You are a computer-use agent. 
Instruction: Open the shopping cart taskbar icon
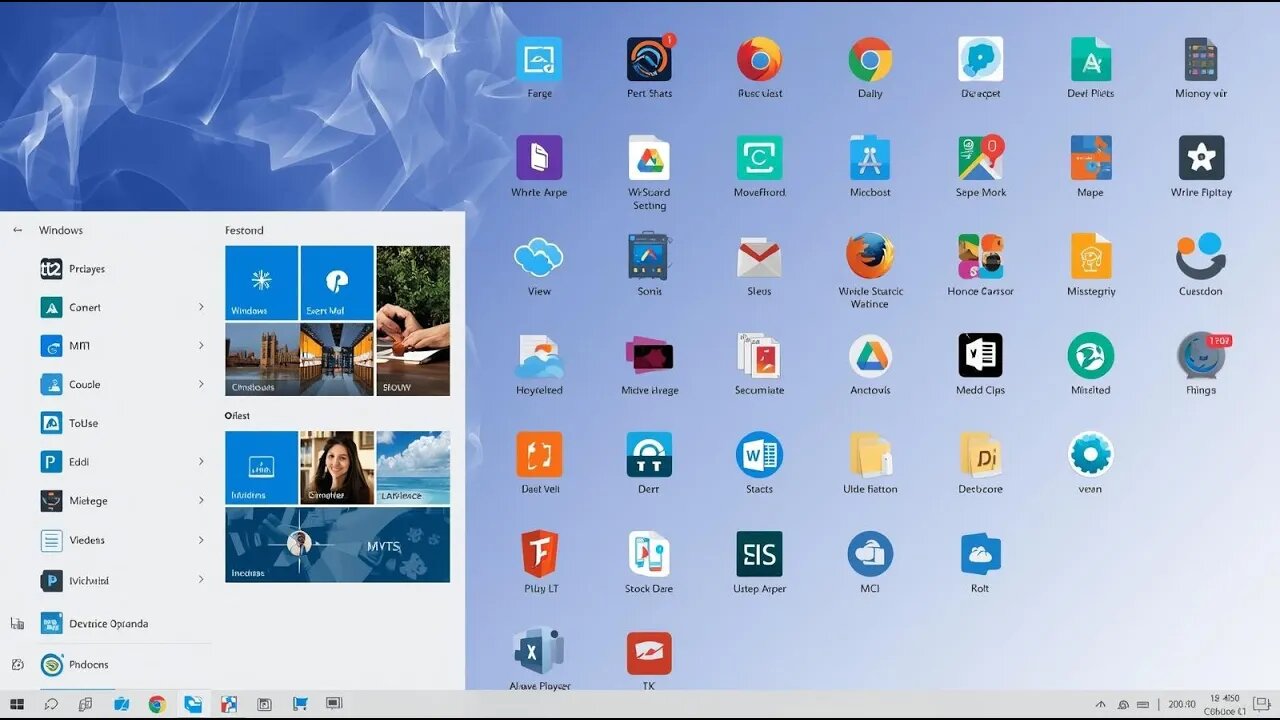299,705
